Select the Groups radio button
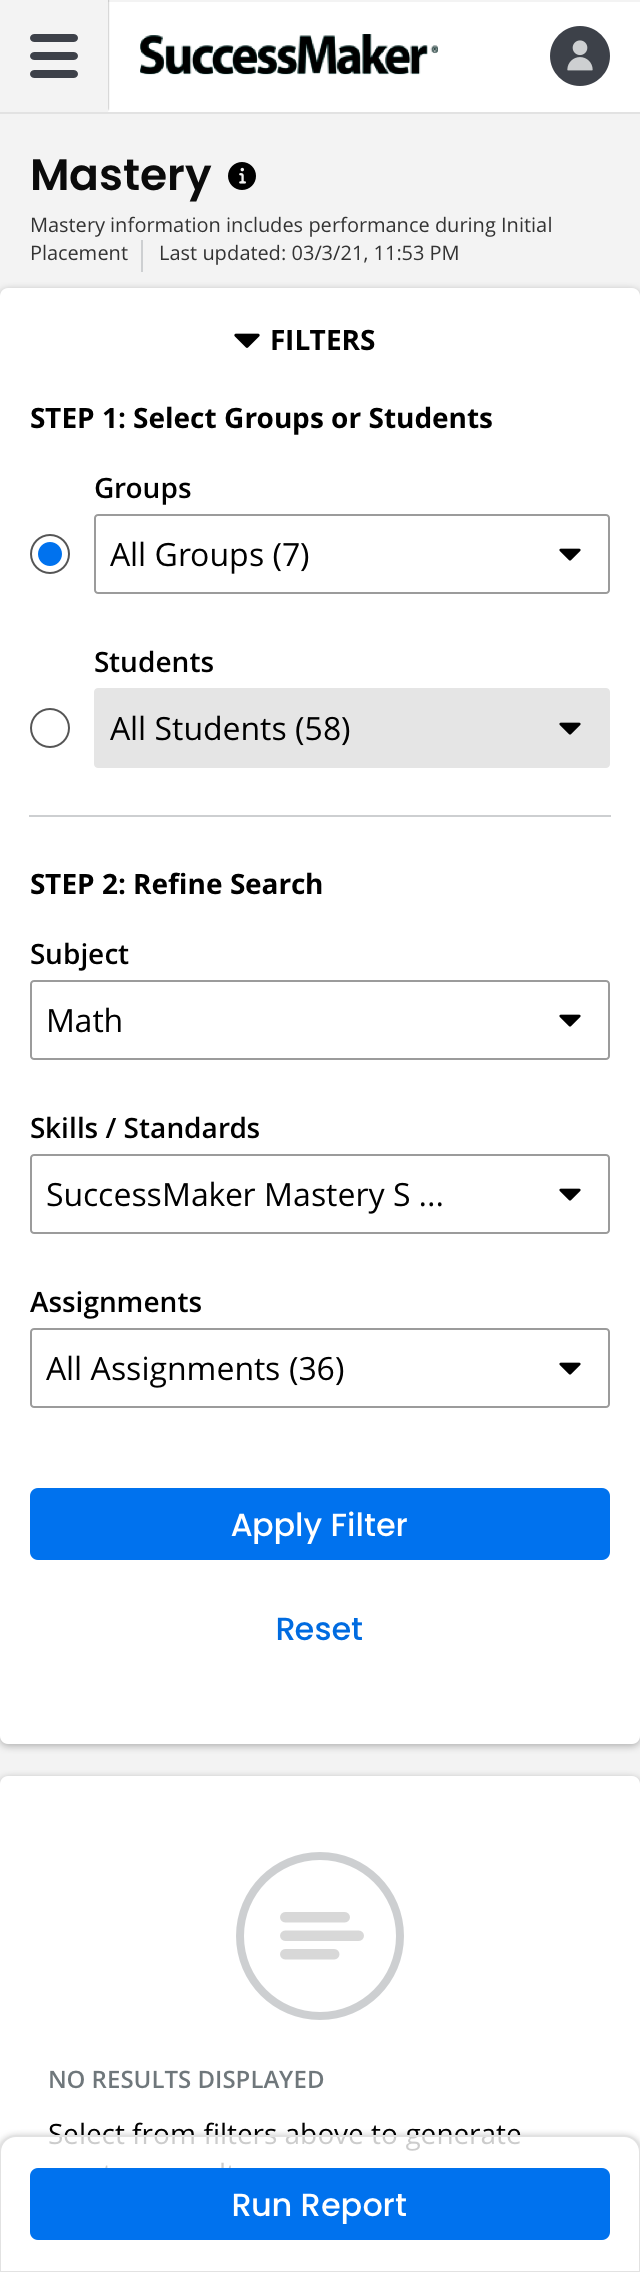The width and height of the screenshot is (640, 2272). tap(50, 554)
